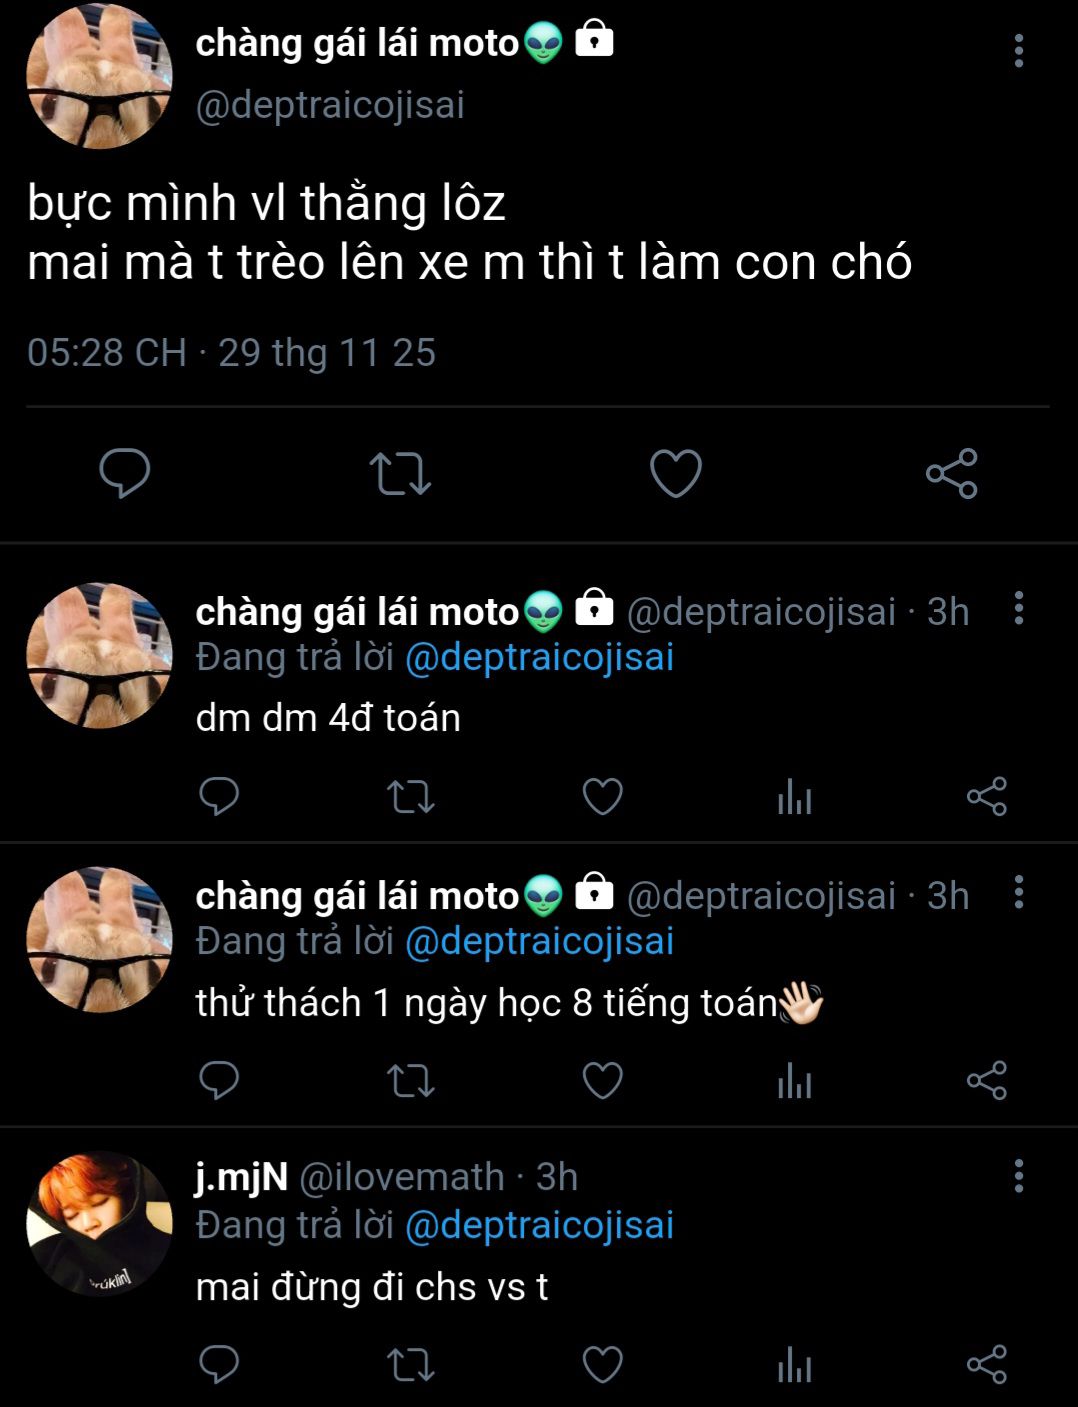Screen dimensions: 1078x1407
Task: View analytics for 'dm dm 4đ toán' reply
Action: click(x=794, y=797)
